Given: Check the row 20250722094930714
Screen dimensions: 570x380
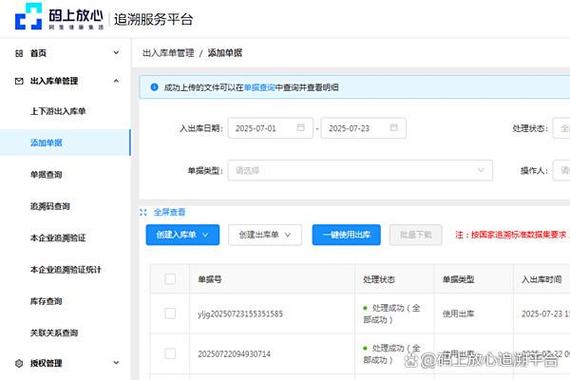Looking at the screenshot, I should [x=170, y=353].
